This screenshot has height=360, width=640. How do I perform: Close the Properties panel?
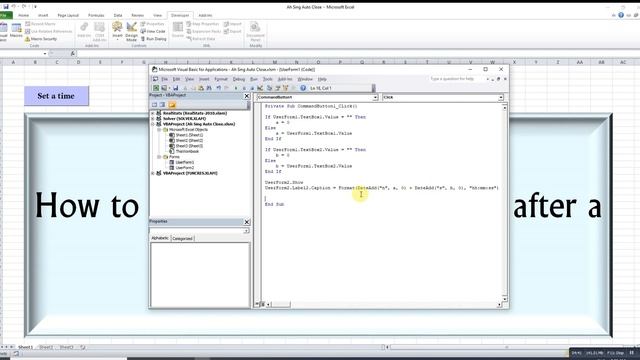click(247, 222)
